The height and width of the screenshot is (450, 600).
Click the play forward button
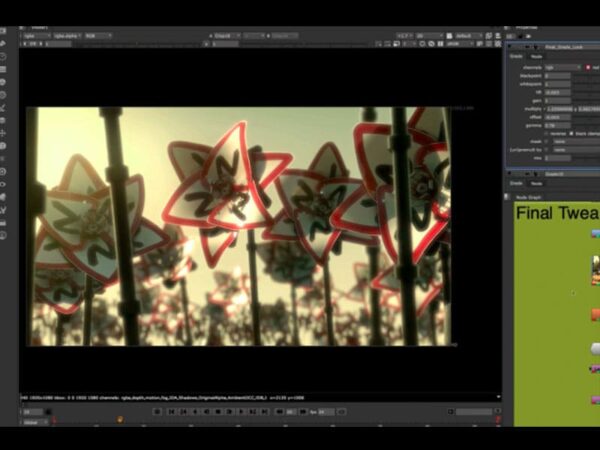[x=241, y=412]
